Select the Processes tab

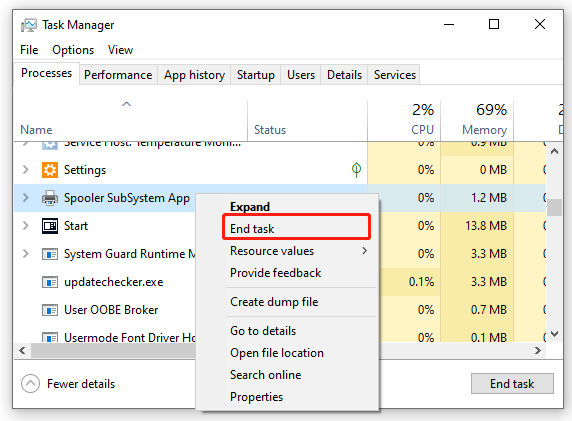(47, 73)
